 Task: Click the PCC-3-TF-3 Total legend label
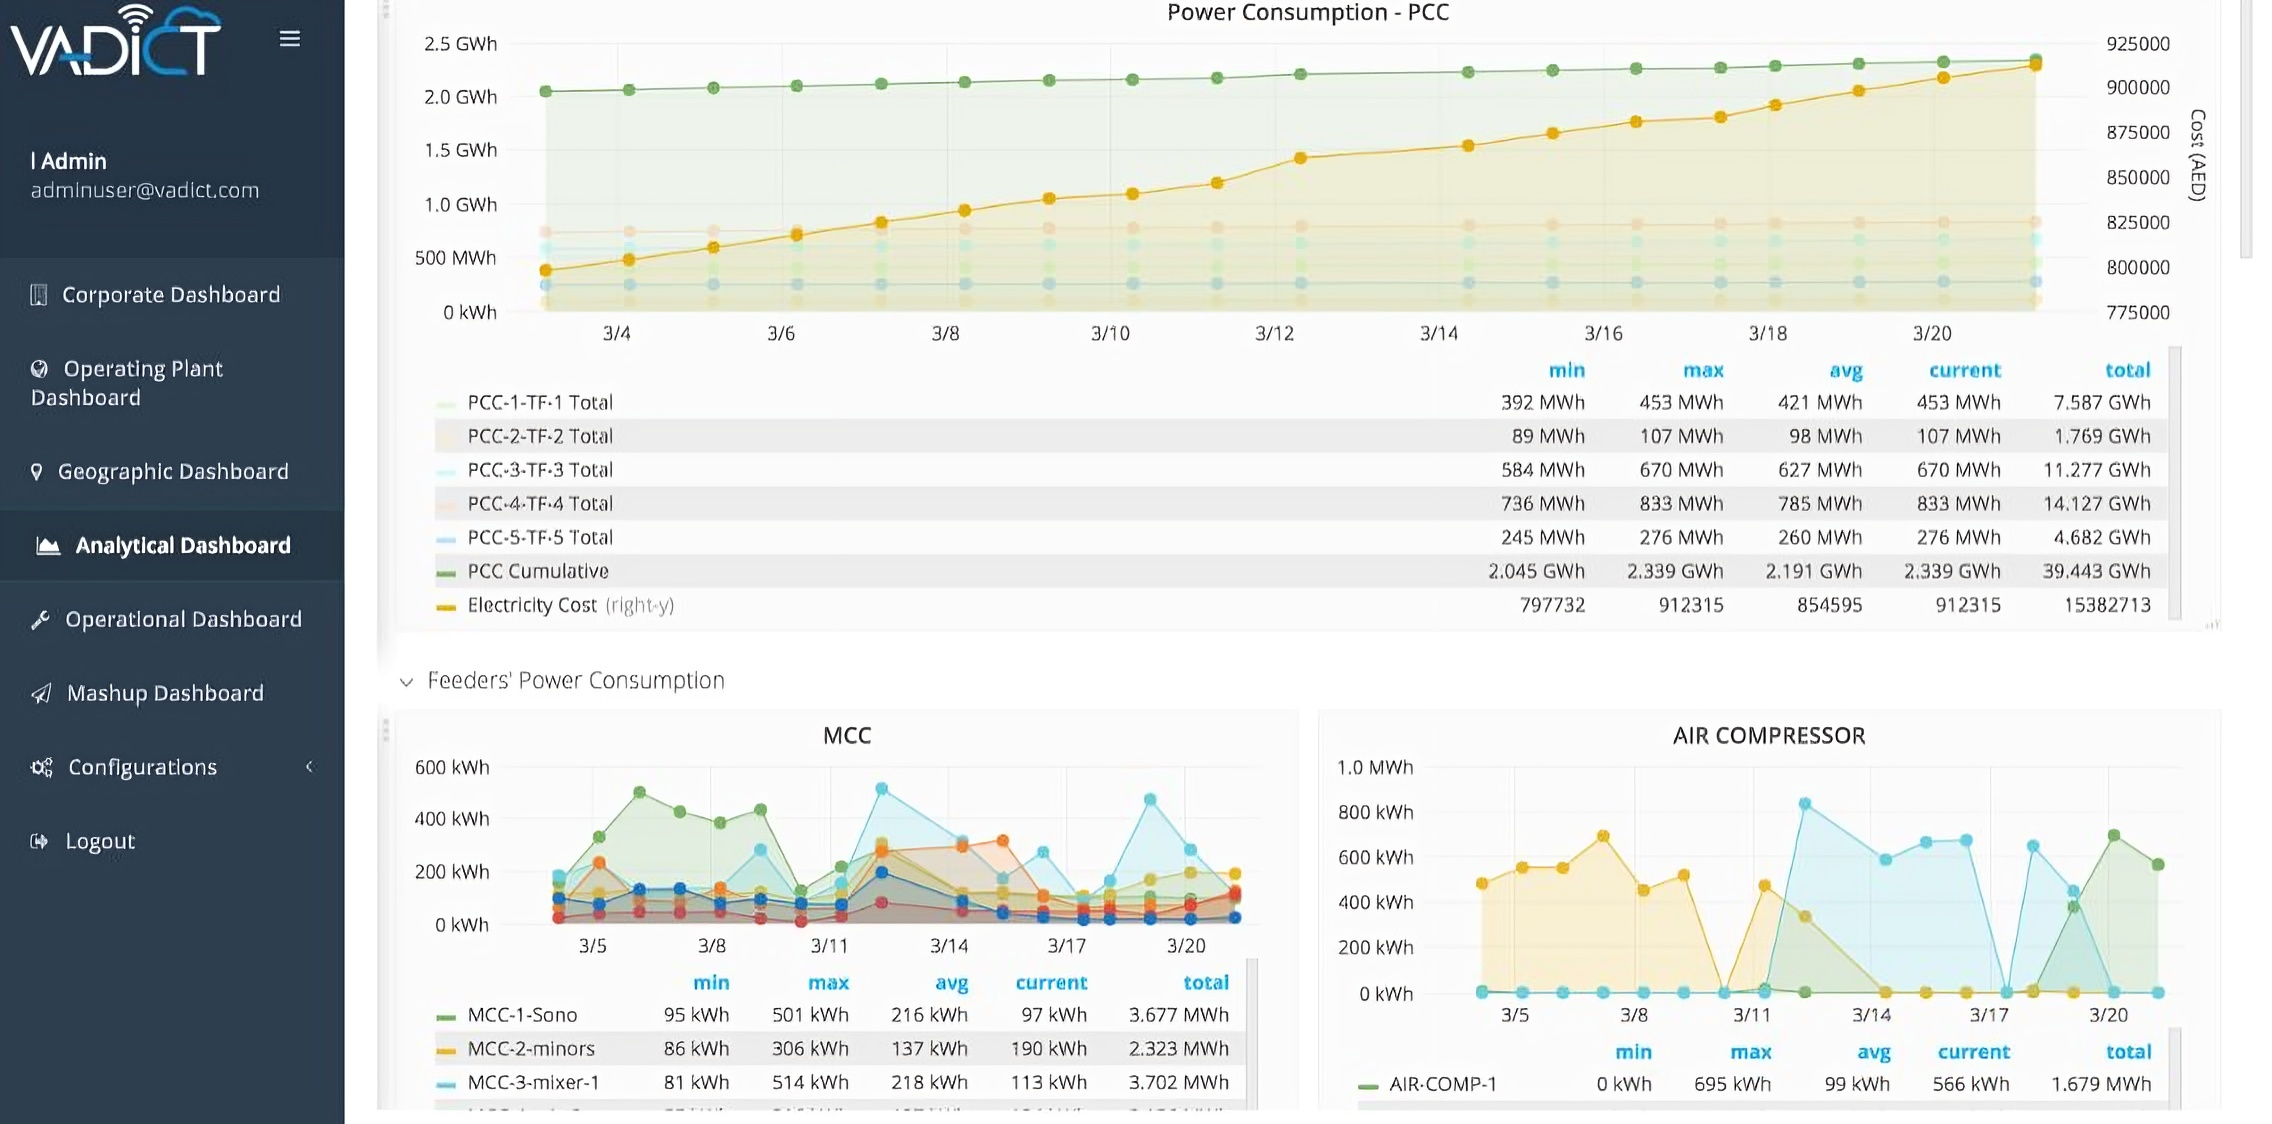click(539, 469)
